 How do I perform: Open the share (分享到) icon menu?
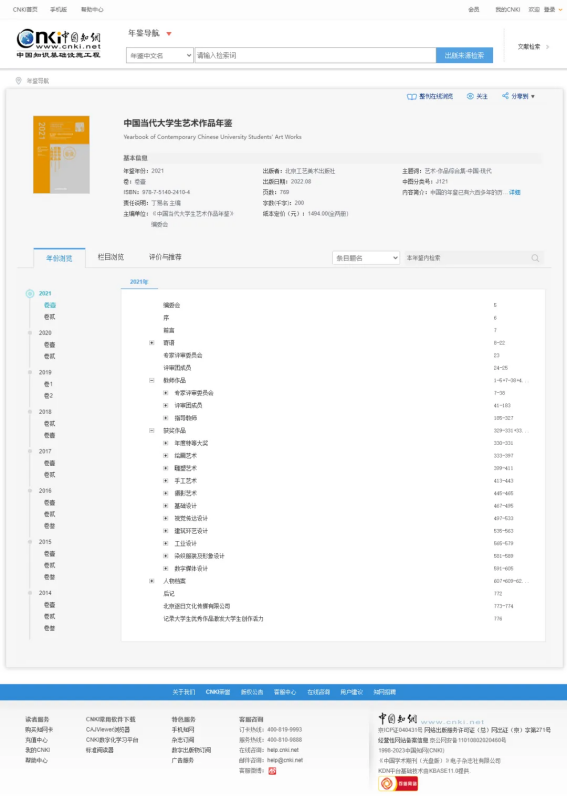pyautogui.click(x=505, y=96)
